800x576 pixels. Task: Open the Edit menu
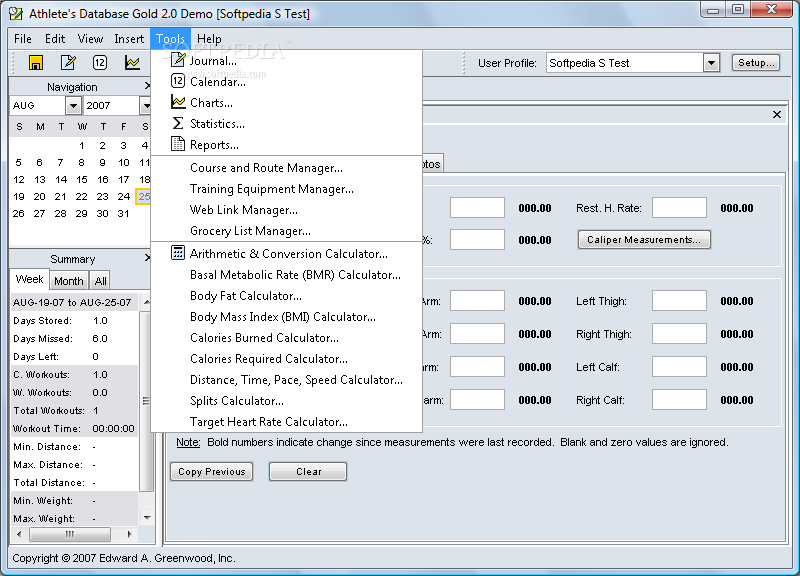click(x=55, y=39)
